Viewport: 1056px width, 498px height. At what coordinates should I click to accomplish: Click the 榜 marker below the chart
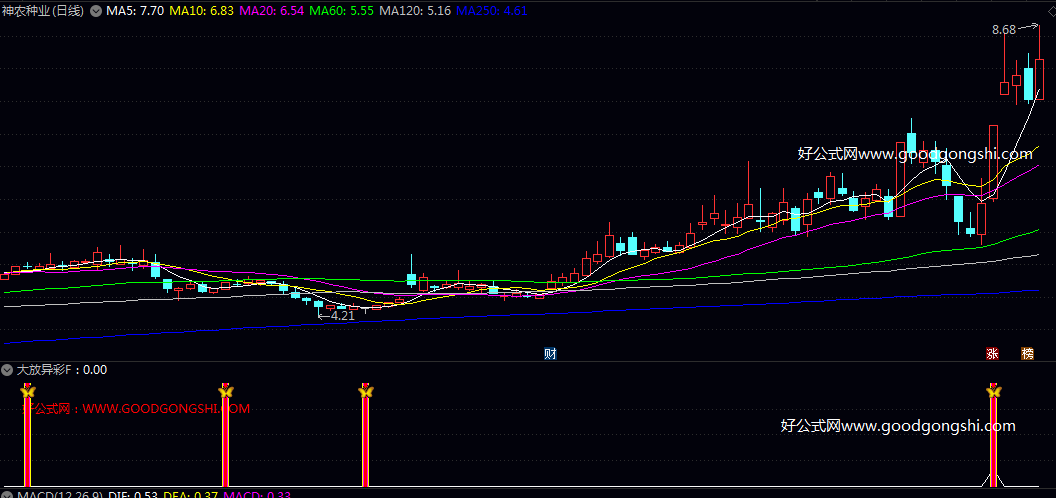1027,354
